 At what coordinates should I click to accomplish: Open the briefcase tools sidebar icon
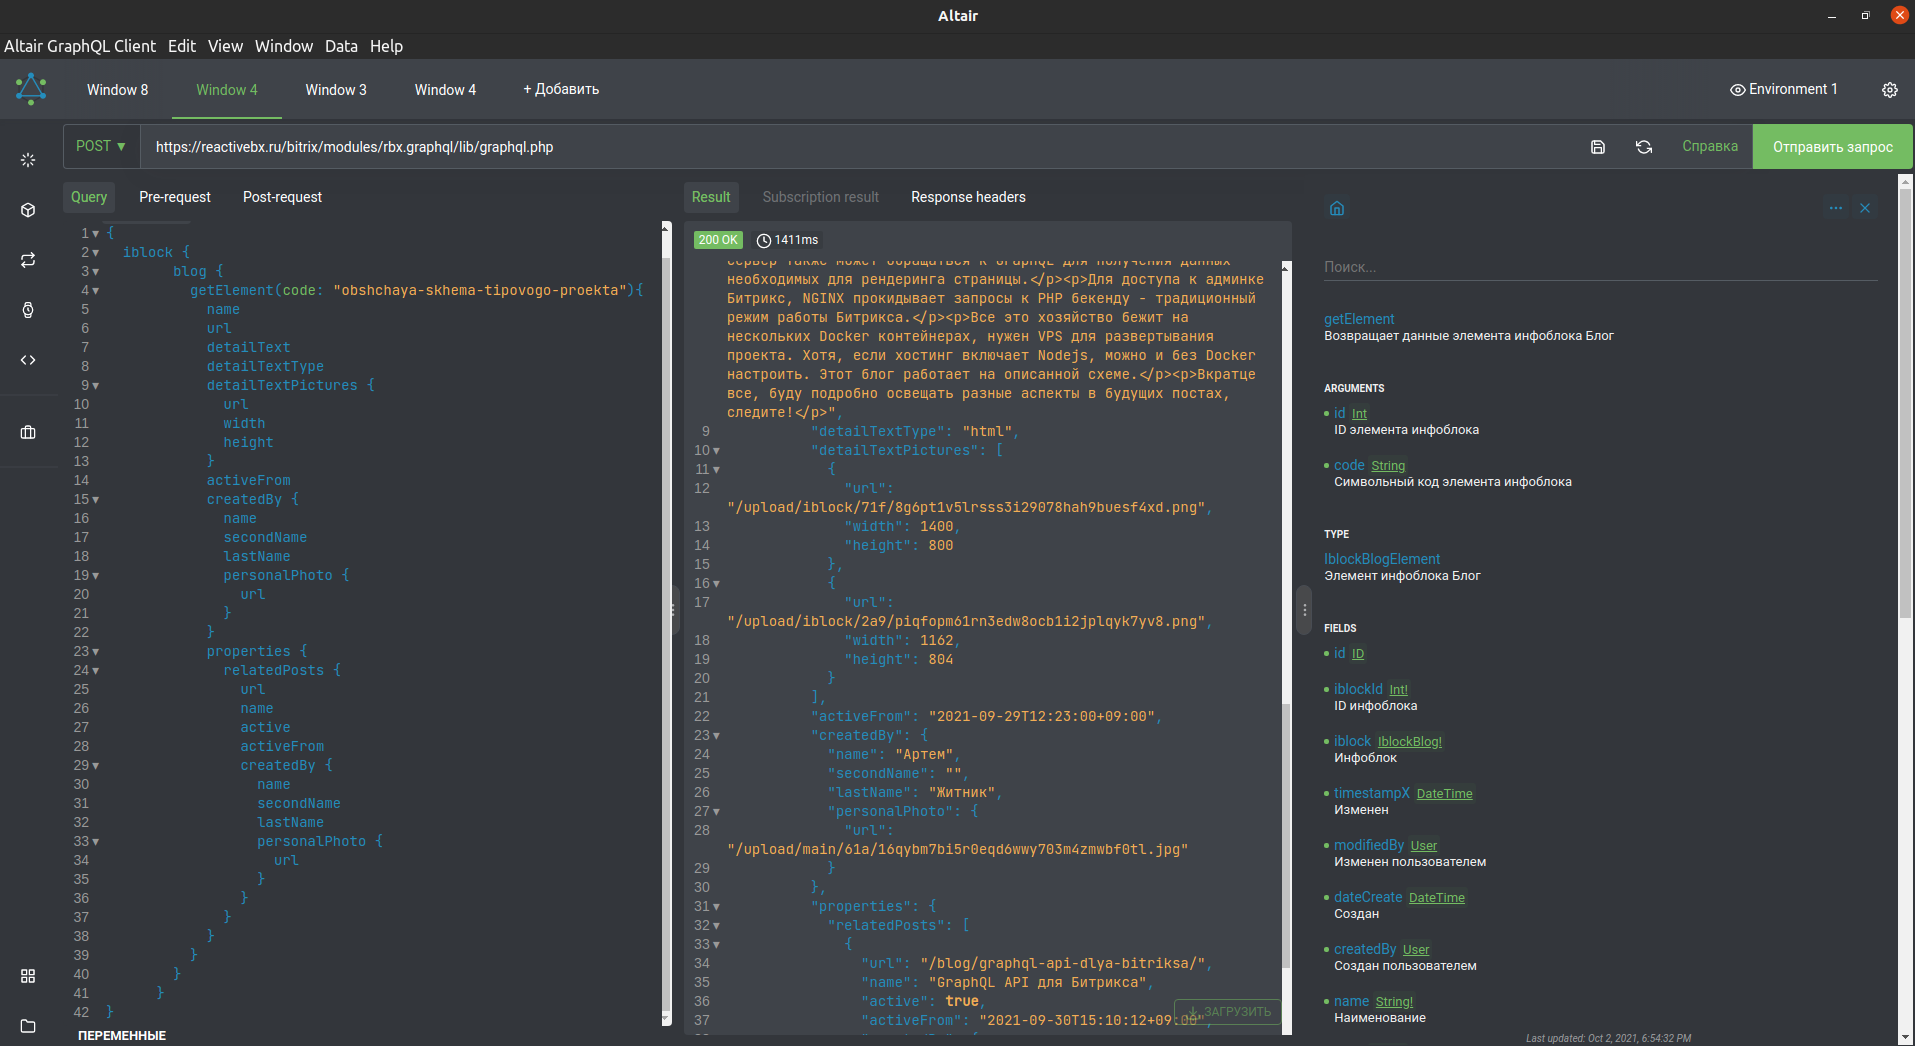pos(28,432)
